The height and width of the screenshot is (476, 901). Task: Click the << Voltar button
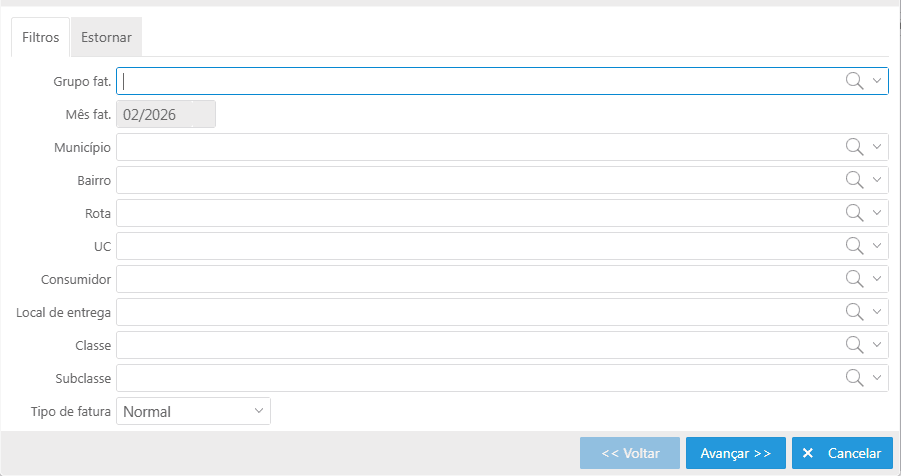click(x=630, y=453)
